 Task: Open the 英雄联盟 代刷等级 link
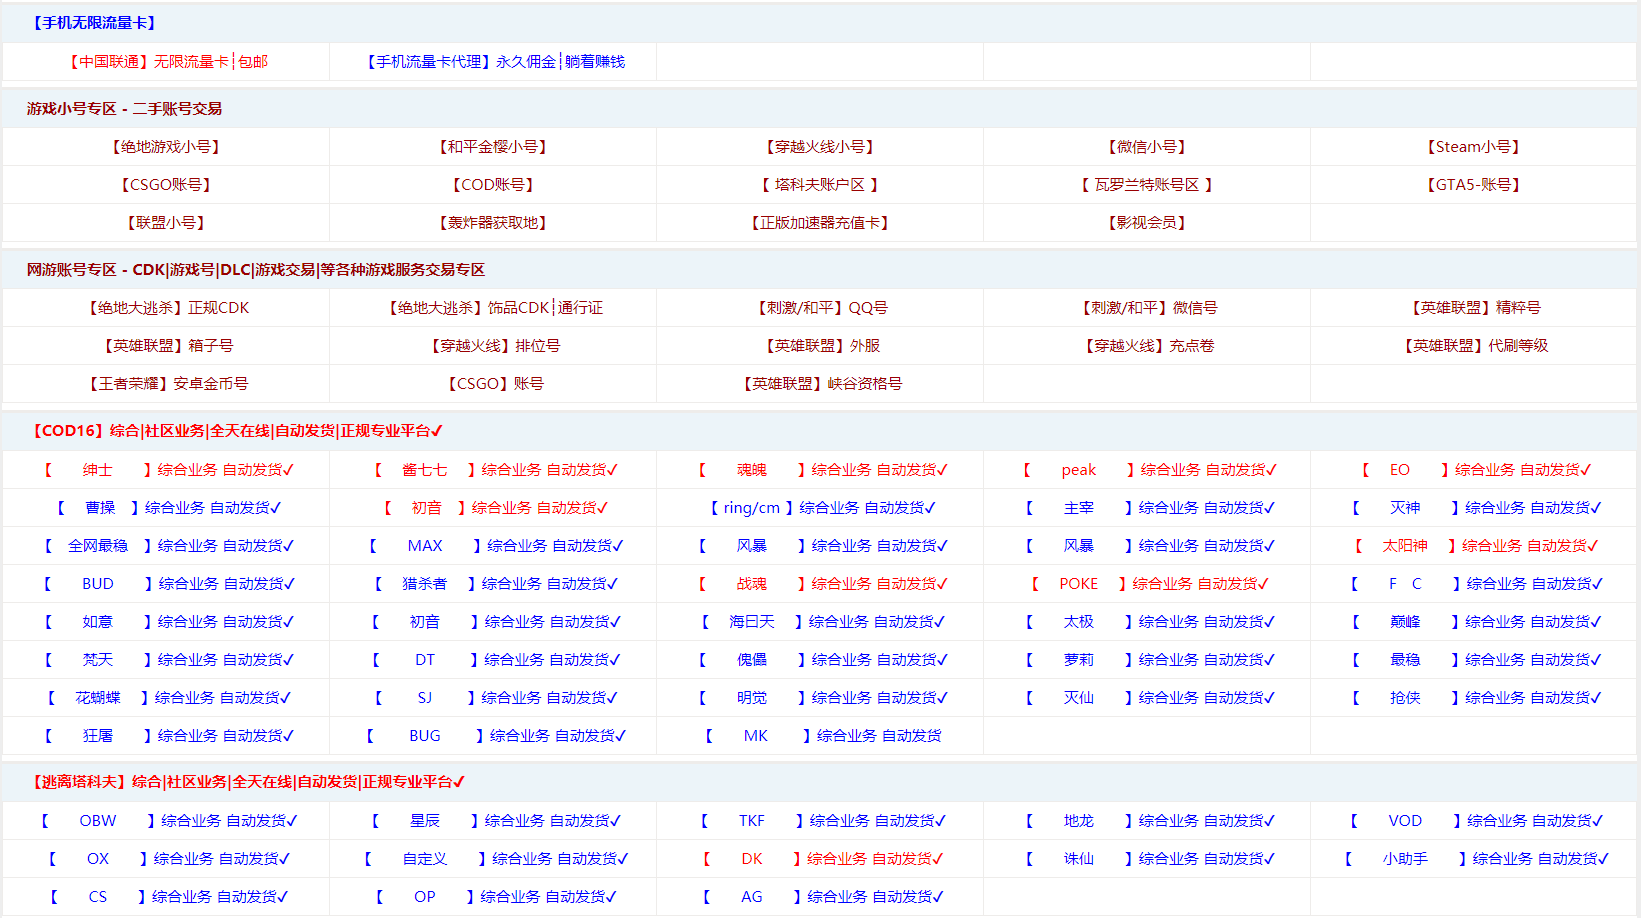(x=1474, y=345)
